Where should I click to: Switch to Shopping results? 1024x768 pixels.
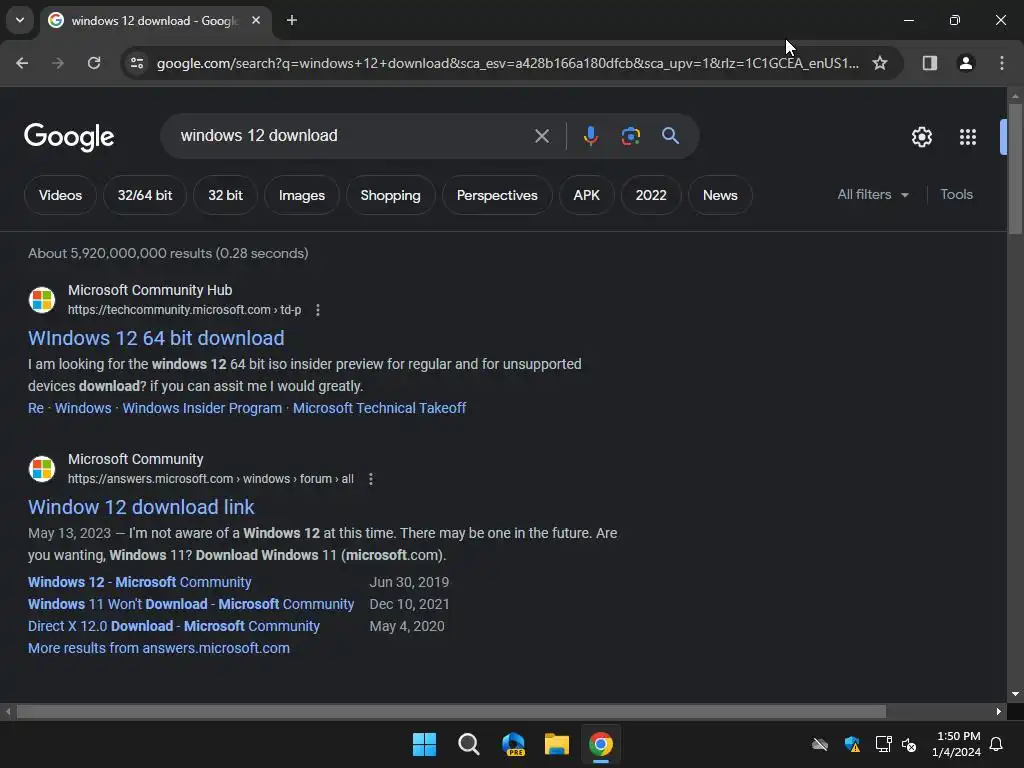click(x=391, y=195)
